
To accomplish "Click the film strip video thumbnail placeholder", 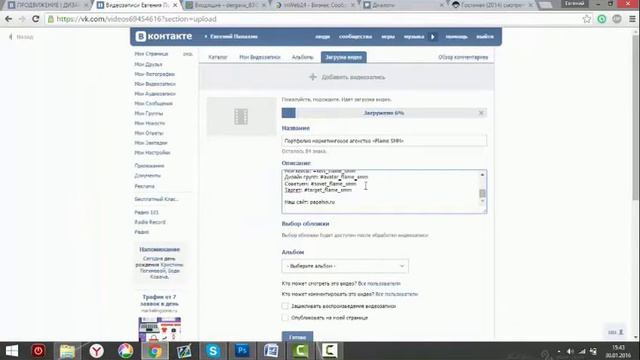I will 241,116.
